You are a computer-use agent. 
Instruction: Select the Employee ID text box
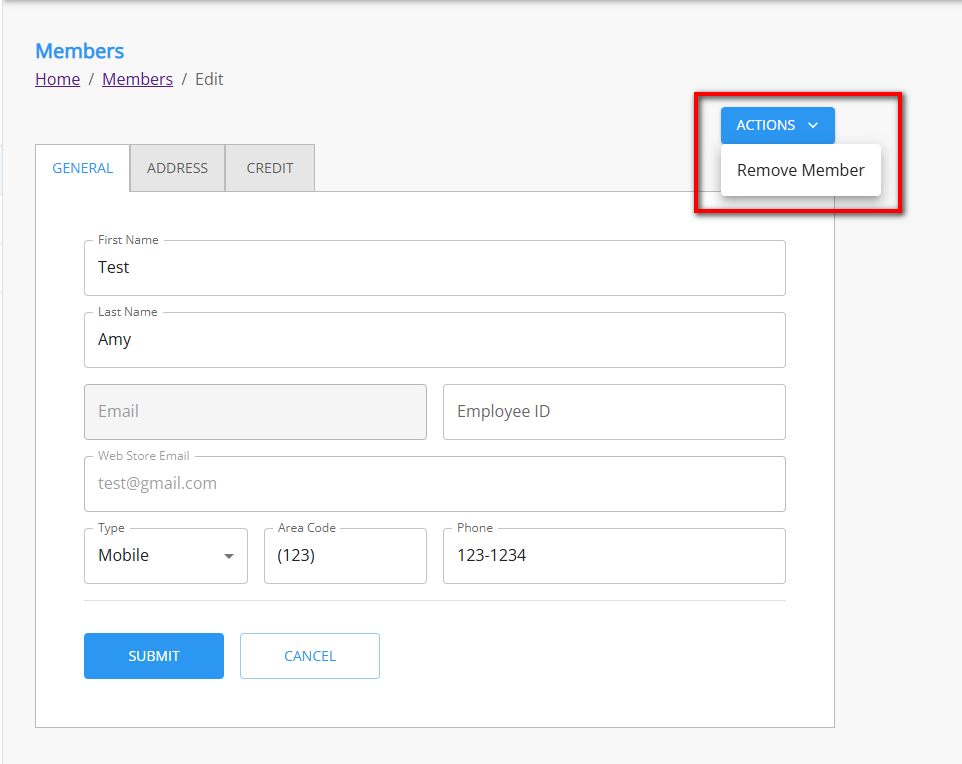[613, 412]
